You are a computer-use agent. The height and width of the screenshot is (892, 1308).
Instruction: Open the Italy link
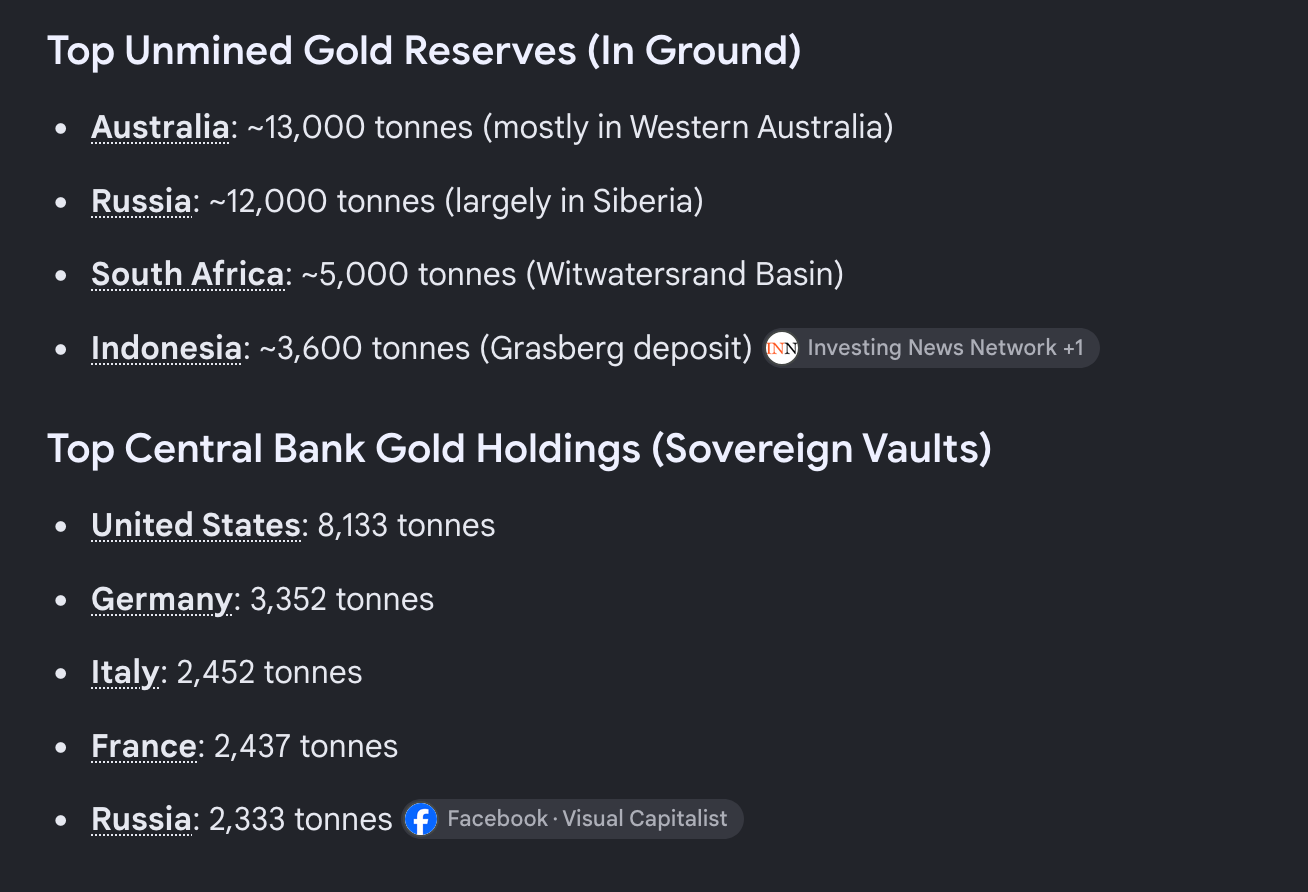pos(125,672)
